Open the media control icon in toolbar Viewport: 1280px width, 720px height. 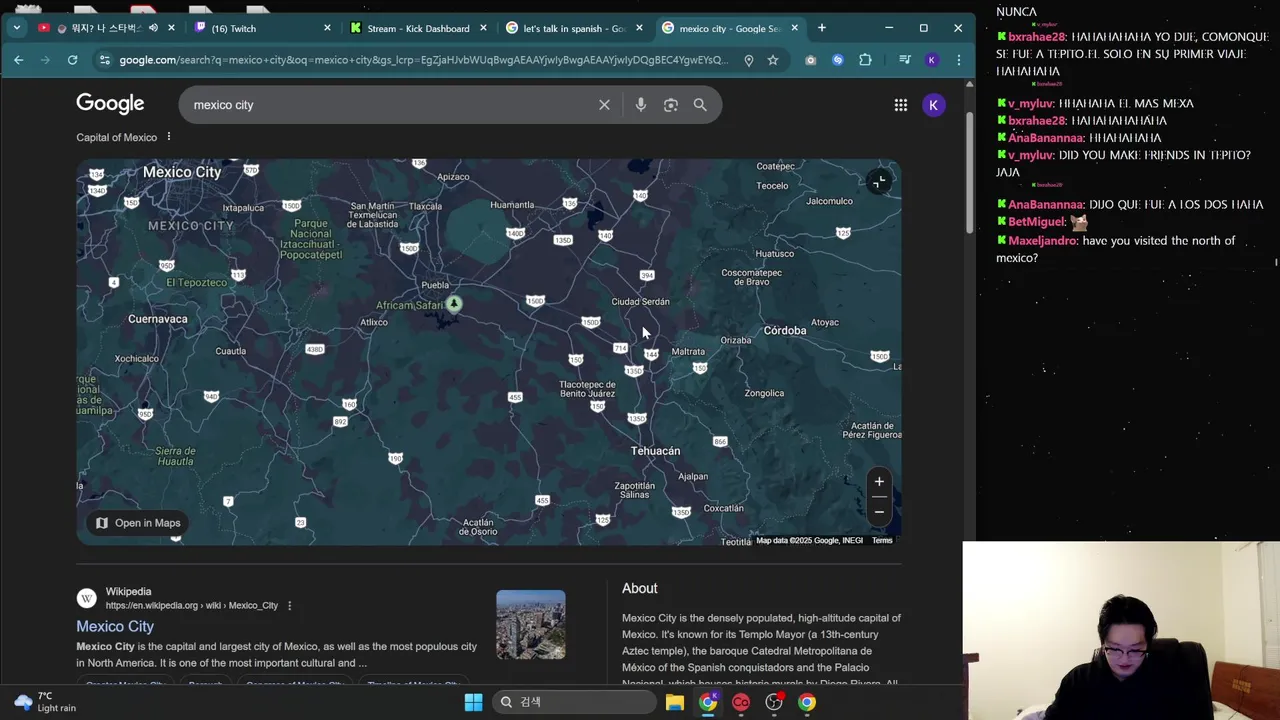(905, 60)
